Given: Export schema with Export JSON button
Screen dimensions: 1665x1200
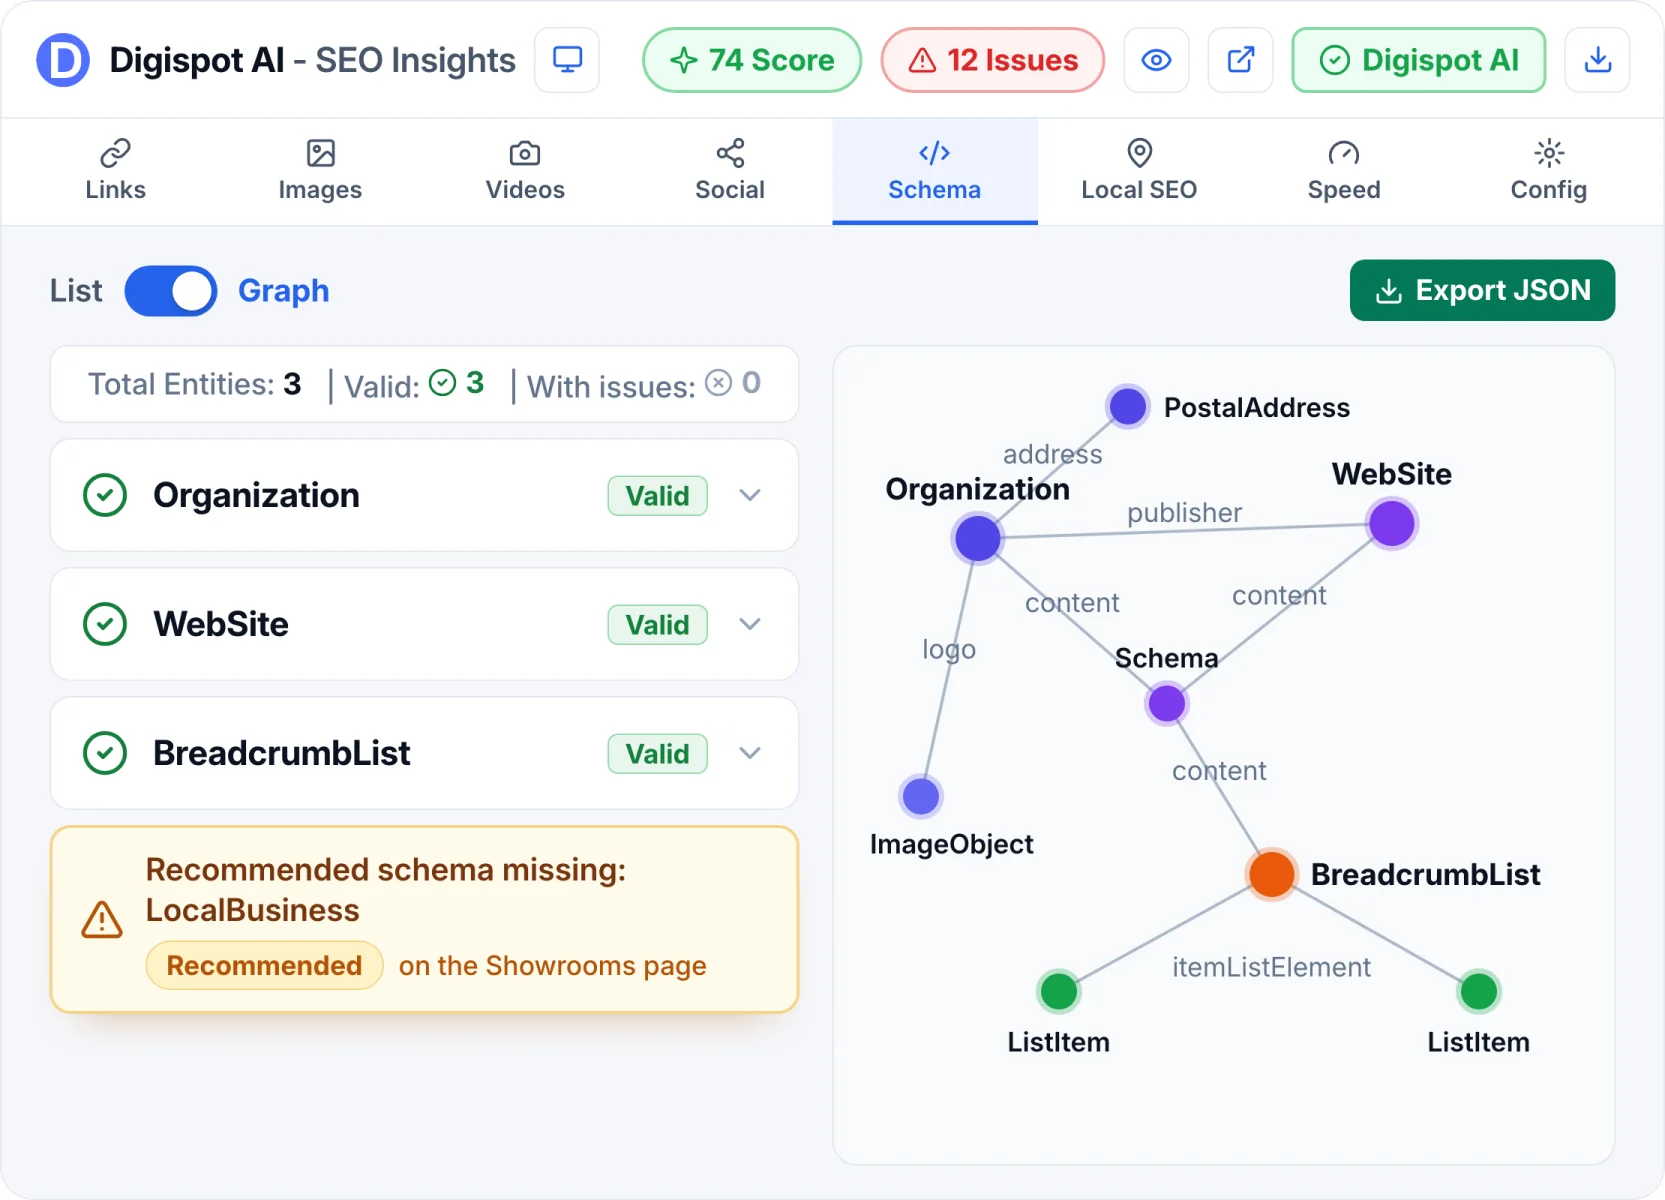Looking at the screenshot, I should (x=1482, y=291).
